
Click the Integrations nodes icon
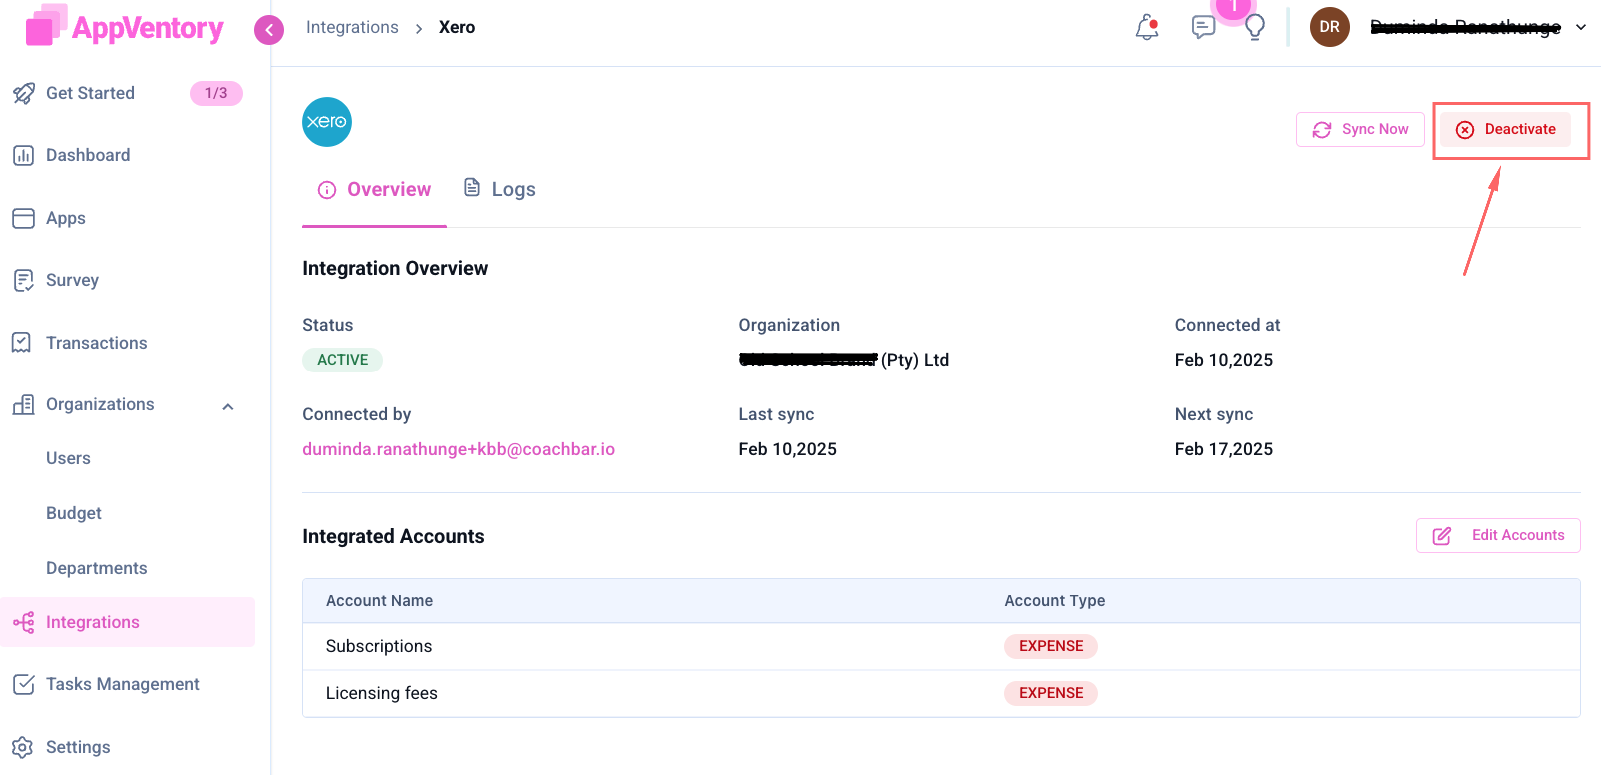point(23,622)
